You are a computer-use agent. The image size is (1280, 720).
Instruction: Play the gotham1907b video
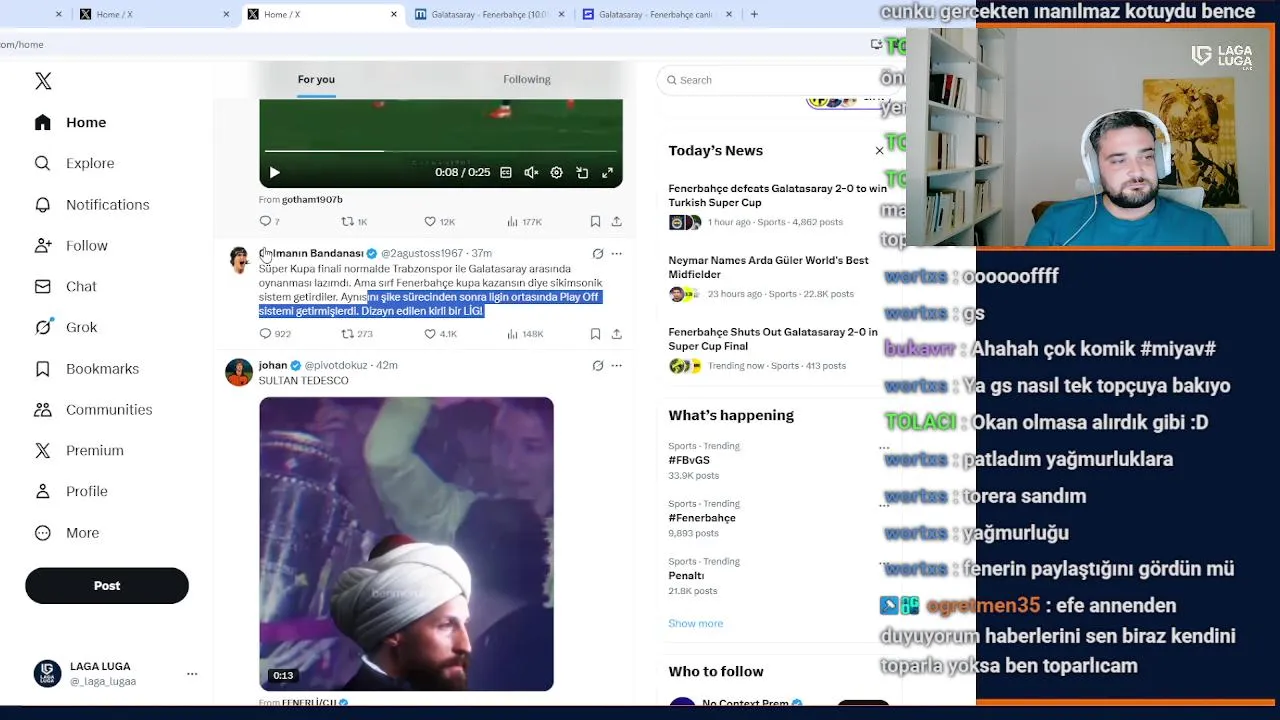(x=275, y=172)
